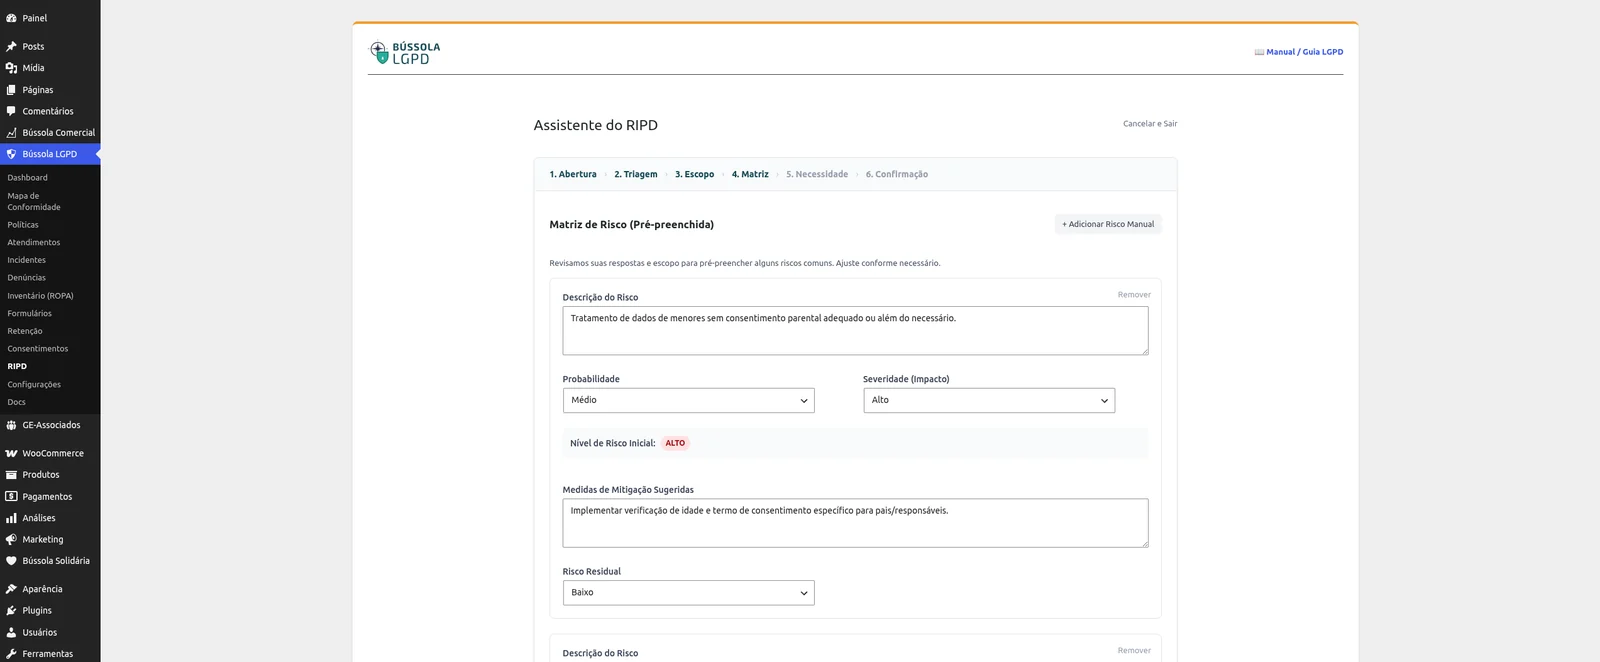This screenshot has width=1600, height=662.
Task: Open Incidentes submenu item
Action: coord(27,260)
